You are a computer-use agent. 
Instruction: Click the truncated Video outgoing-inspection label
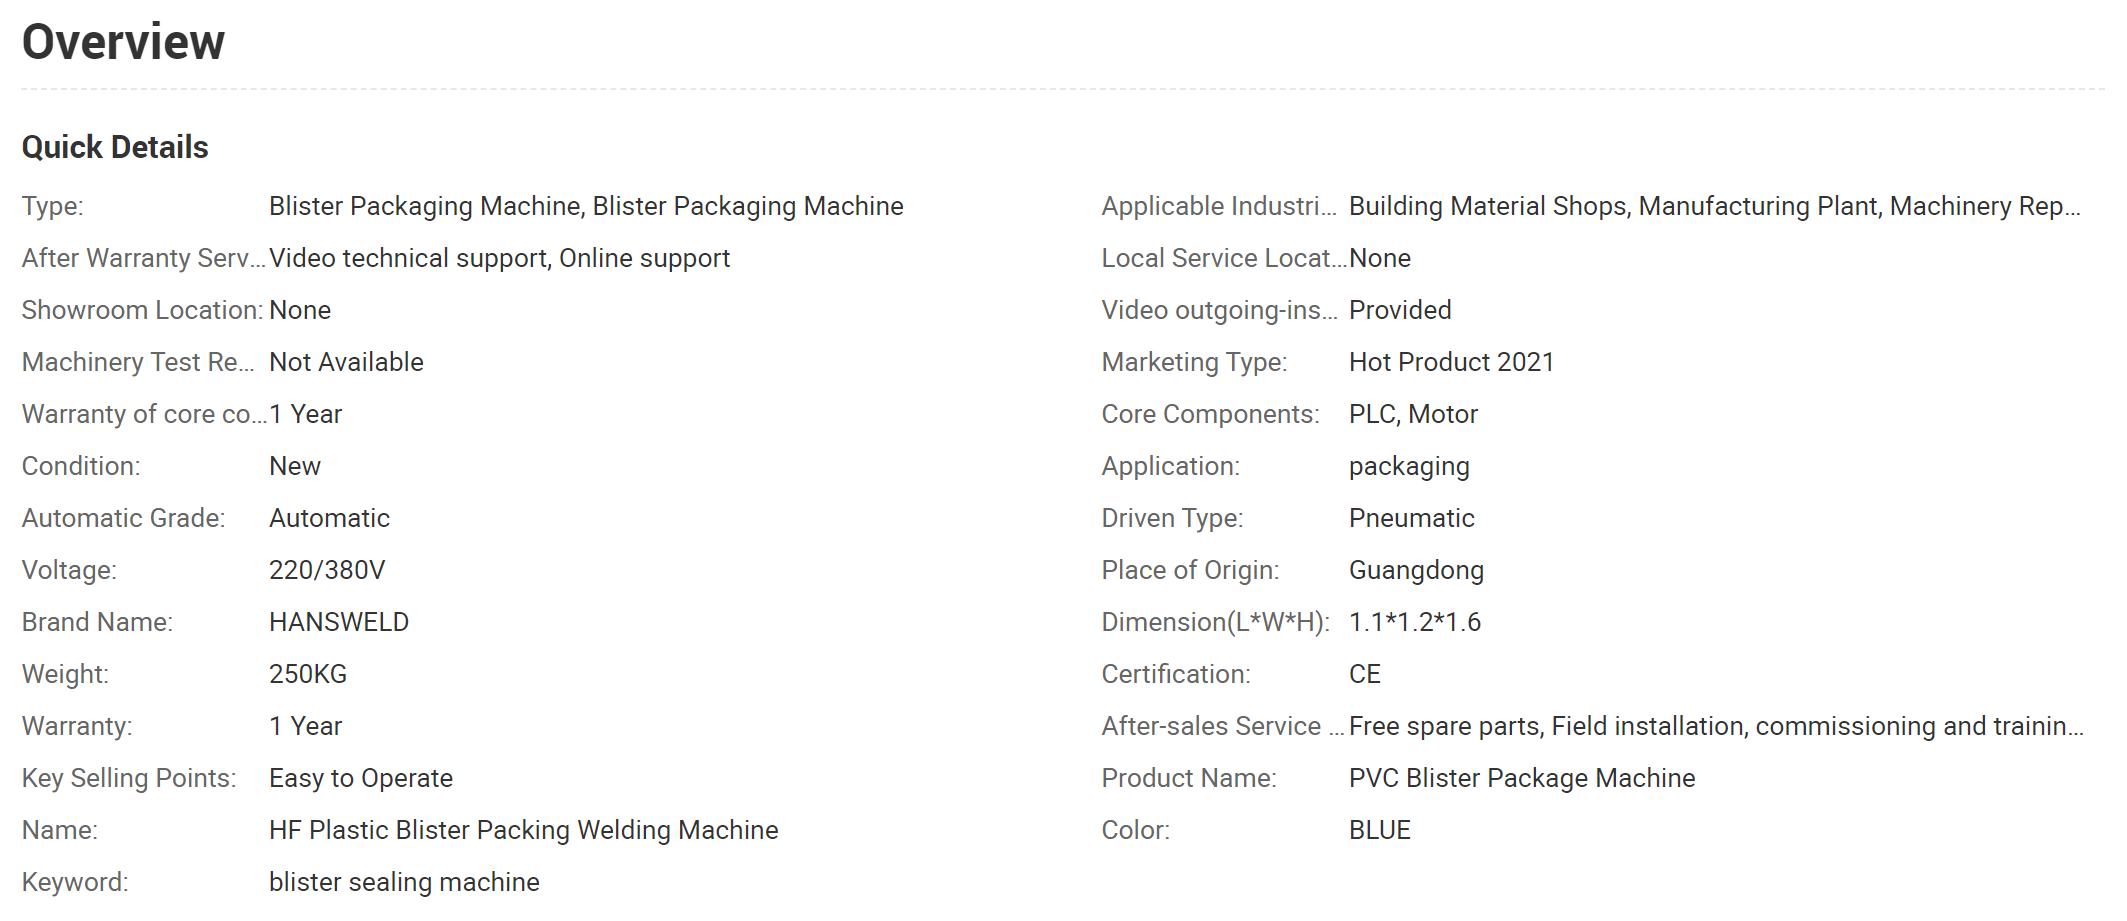click(x=1219, y=310)
